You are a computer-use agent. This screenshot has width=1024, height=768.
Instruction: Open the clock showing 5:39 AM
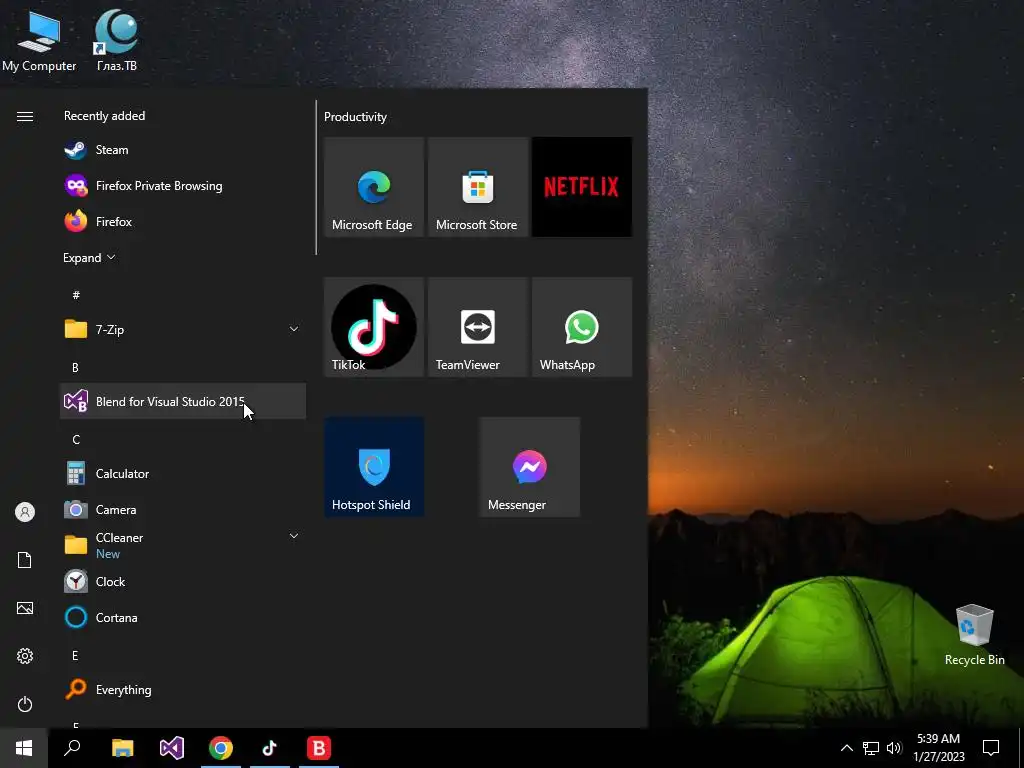938,748
